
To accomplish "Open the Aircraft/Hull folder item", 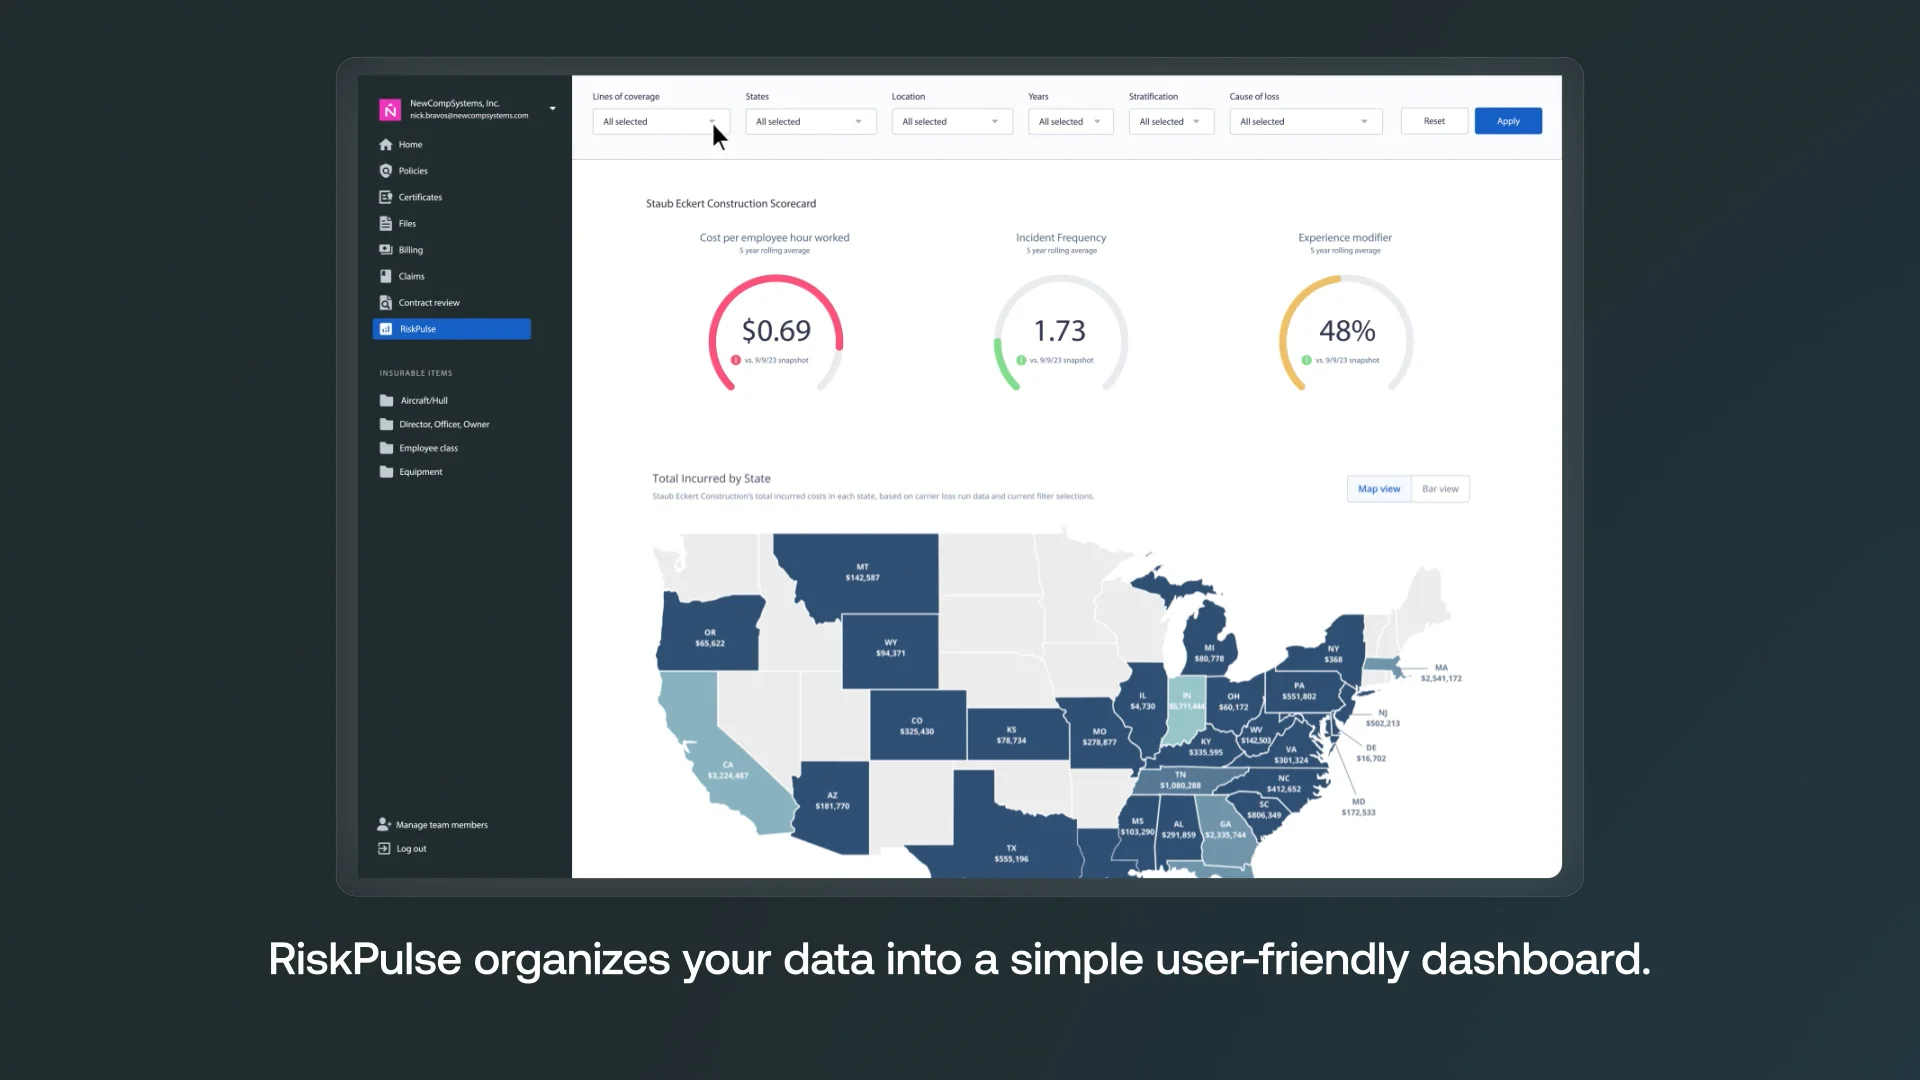I will pyautogui.click(x=423, y=401).
